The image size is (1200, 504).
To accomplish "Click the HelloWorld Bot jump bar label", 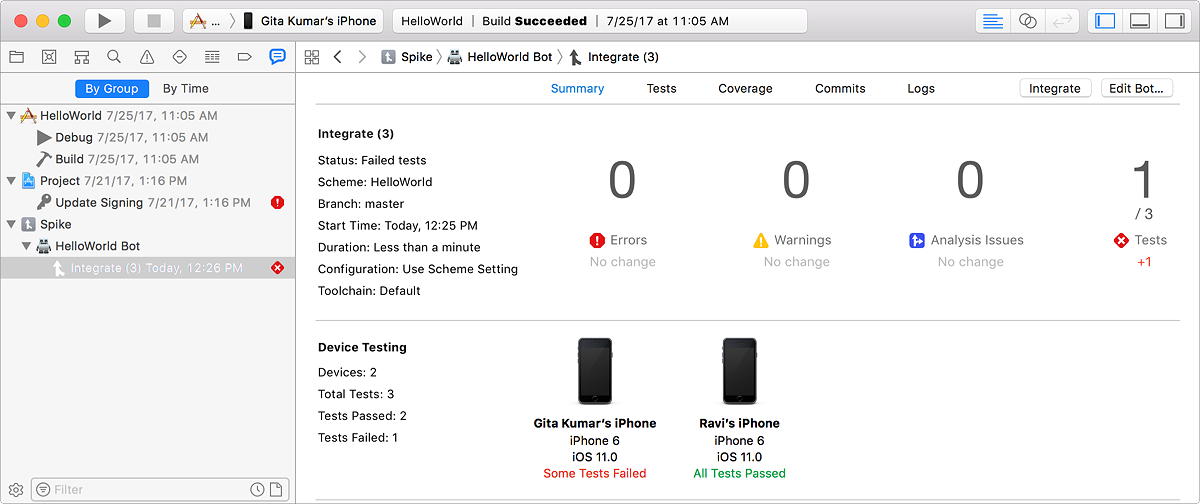I will tap(510, 57).
